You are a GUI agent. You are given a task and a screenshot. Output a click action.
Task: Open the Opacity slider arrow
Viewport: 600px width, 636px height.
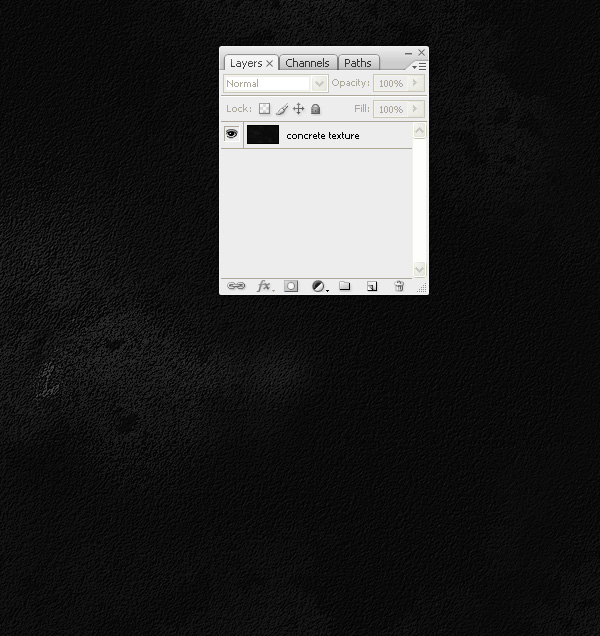(415, 83)
